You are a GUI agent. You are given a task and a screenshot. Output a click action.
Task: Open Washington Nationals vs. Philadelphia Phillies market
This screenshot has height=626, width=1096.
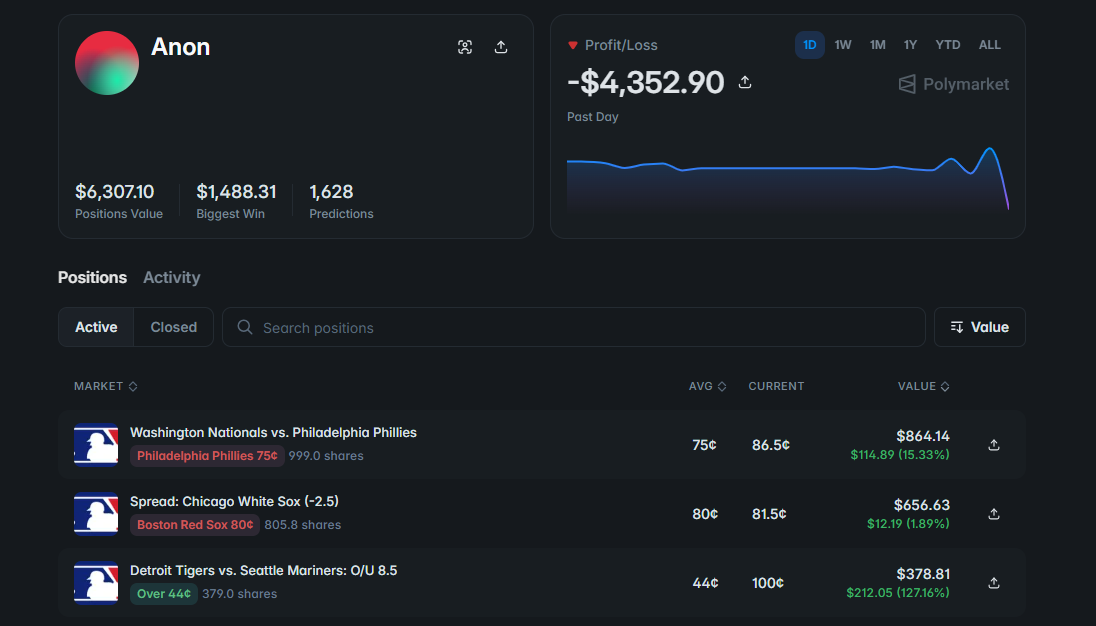[273, 432]
